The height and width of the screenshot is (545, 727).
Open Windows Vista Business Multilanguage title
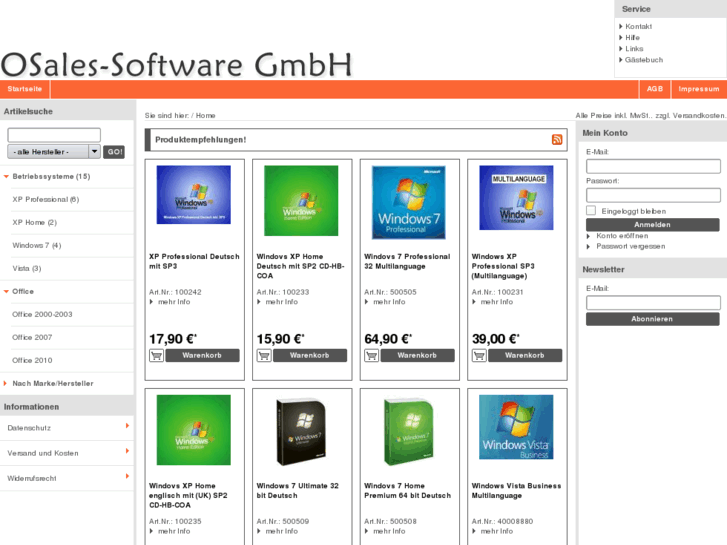517,491
